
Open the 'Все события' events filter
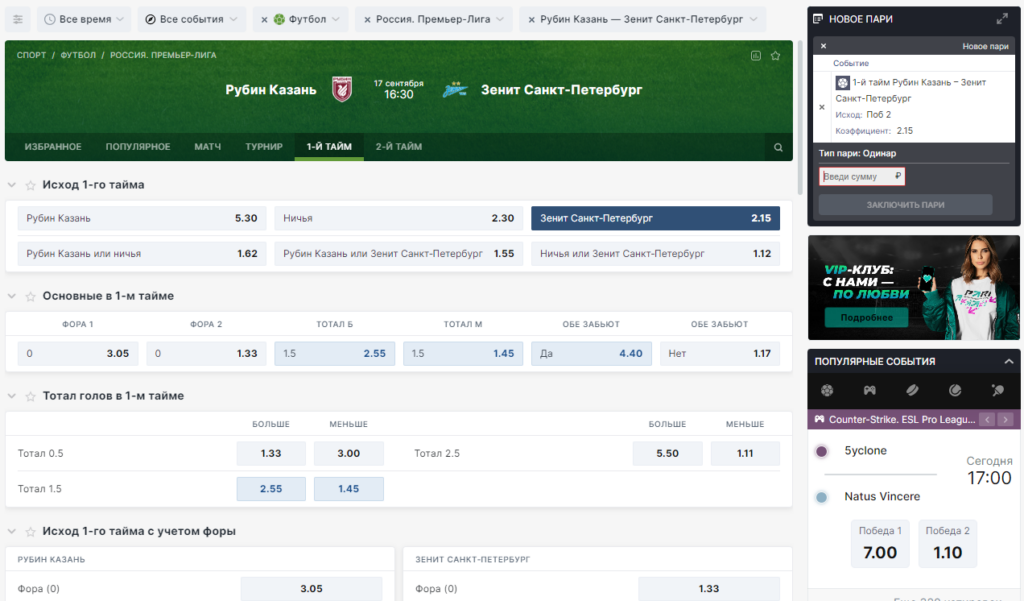coord(191,20)
